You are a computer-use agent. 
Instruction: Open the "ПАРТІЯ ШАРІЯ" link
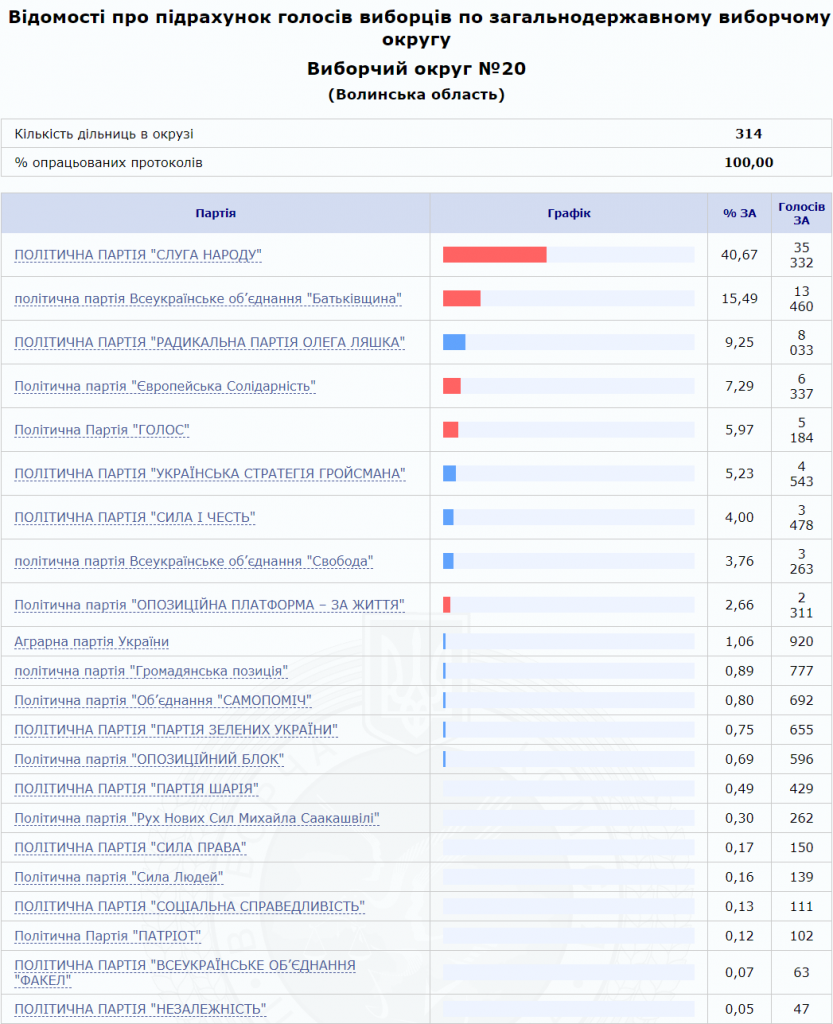coord(137,789)
